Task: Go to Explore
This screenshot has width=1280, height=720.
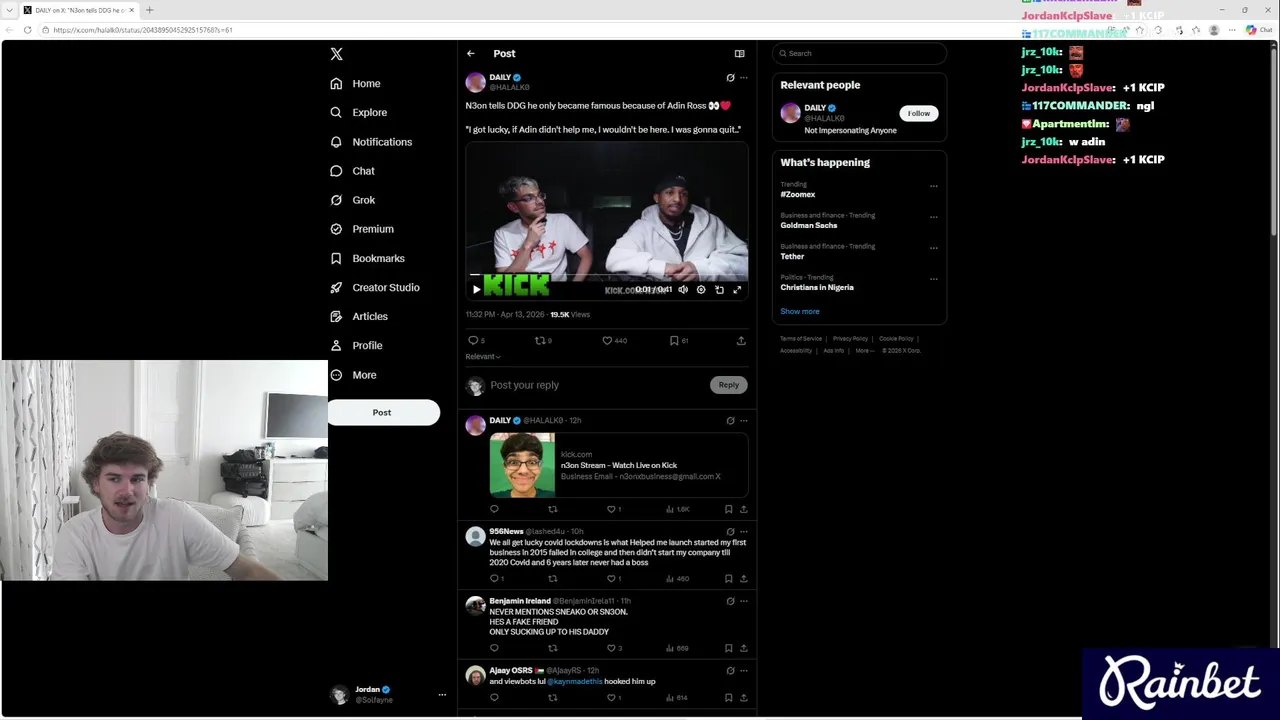Action: [358, 113]
